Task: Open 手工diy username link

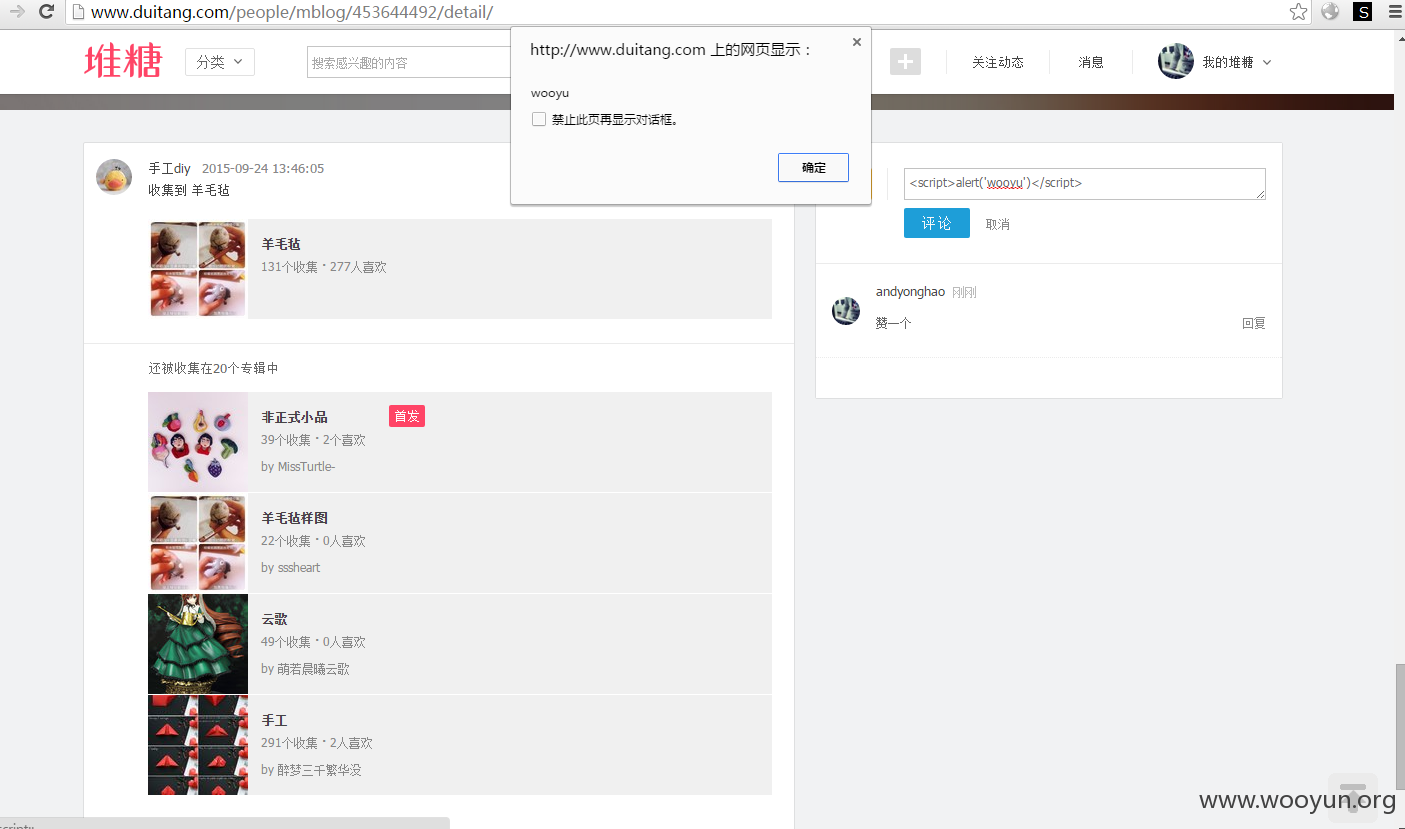Action: [170, 168]
